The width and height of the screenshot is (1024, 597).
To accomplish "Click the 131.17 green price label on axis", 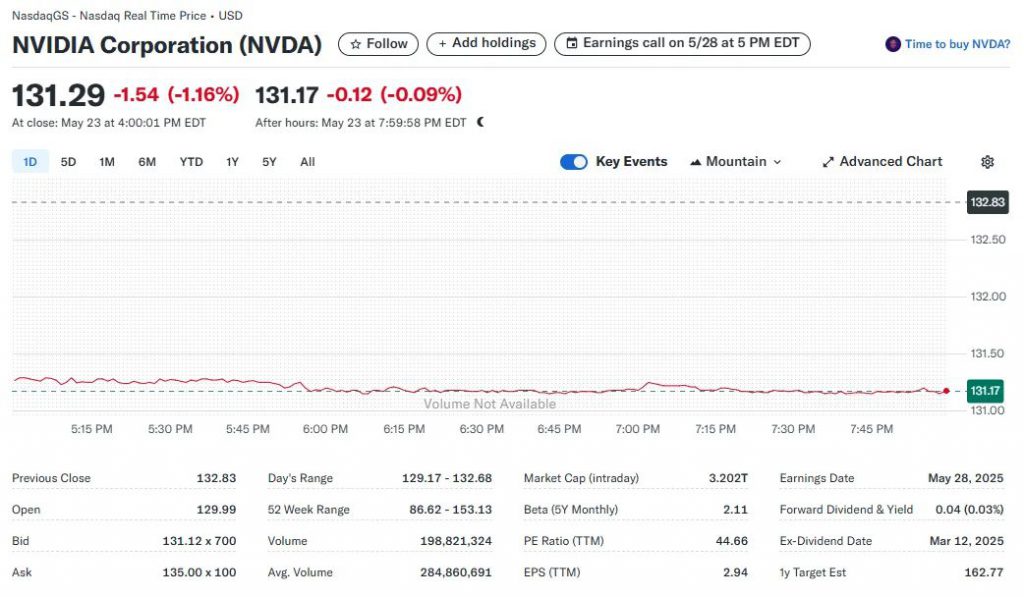I will coord(985,391).
